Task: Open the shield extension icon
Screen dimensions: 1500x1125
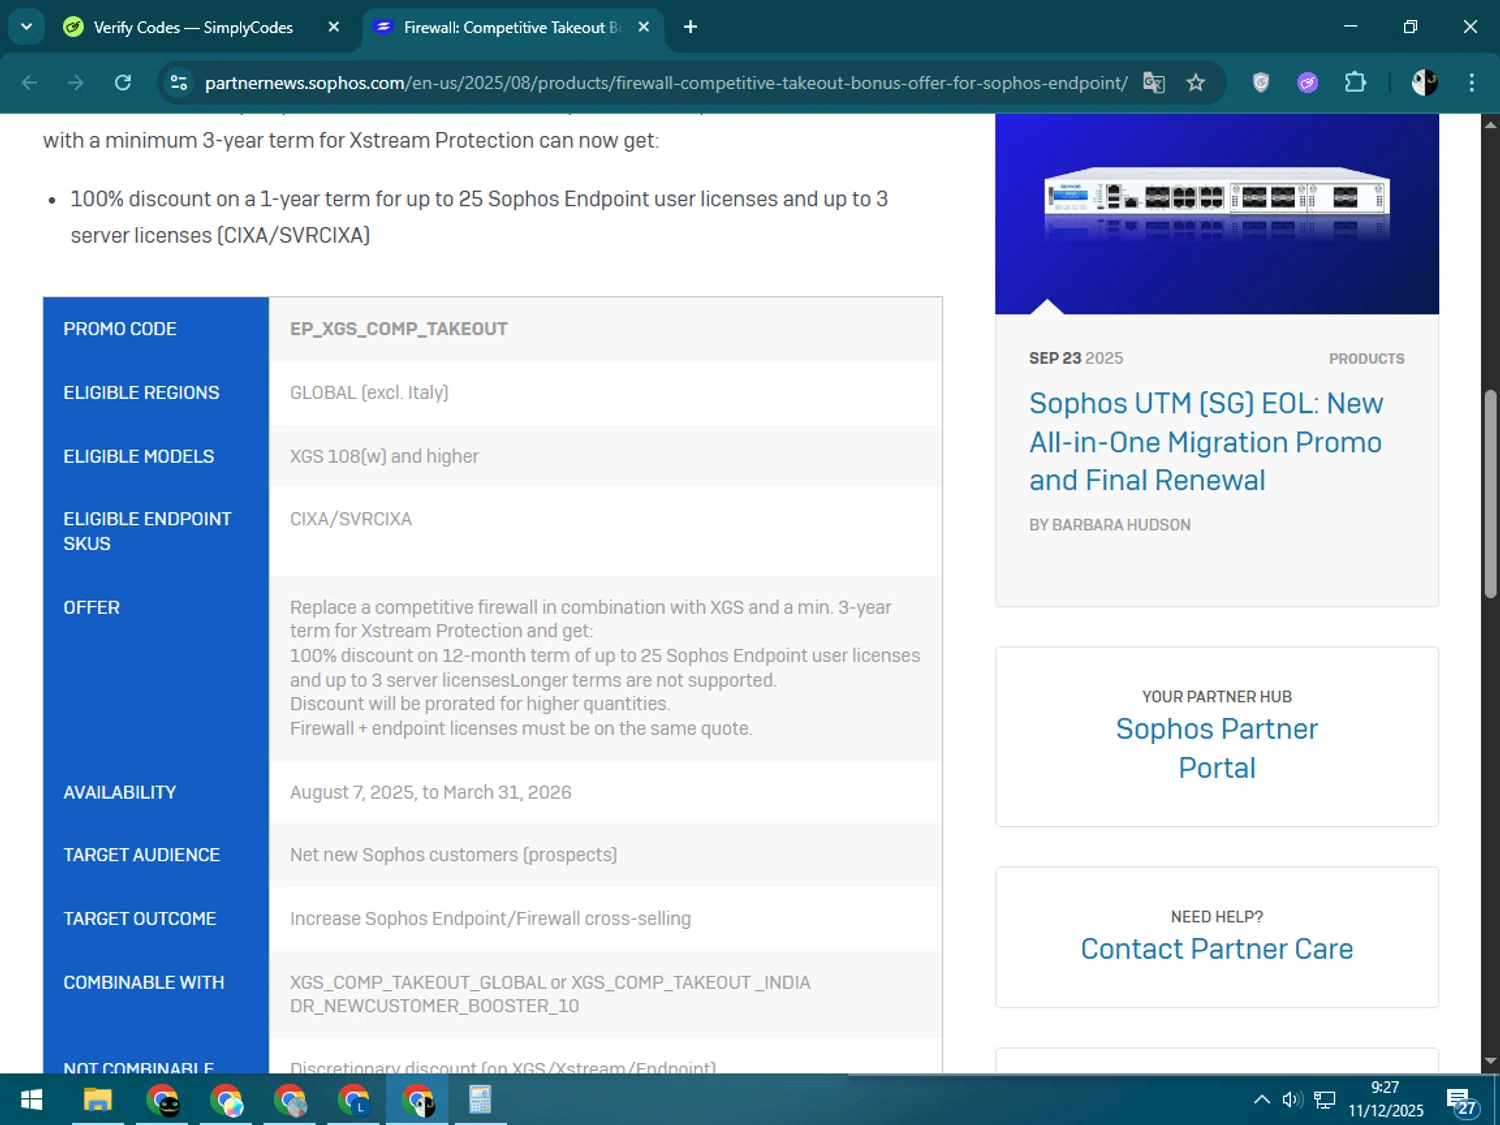Action: (1261, 83)
